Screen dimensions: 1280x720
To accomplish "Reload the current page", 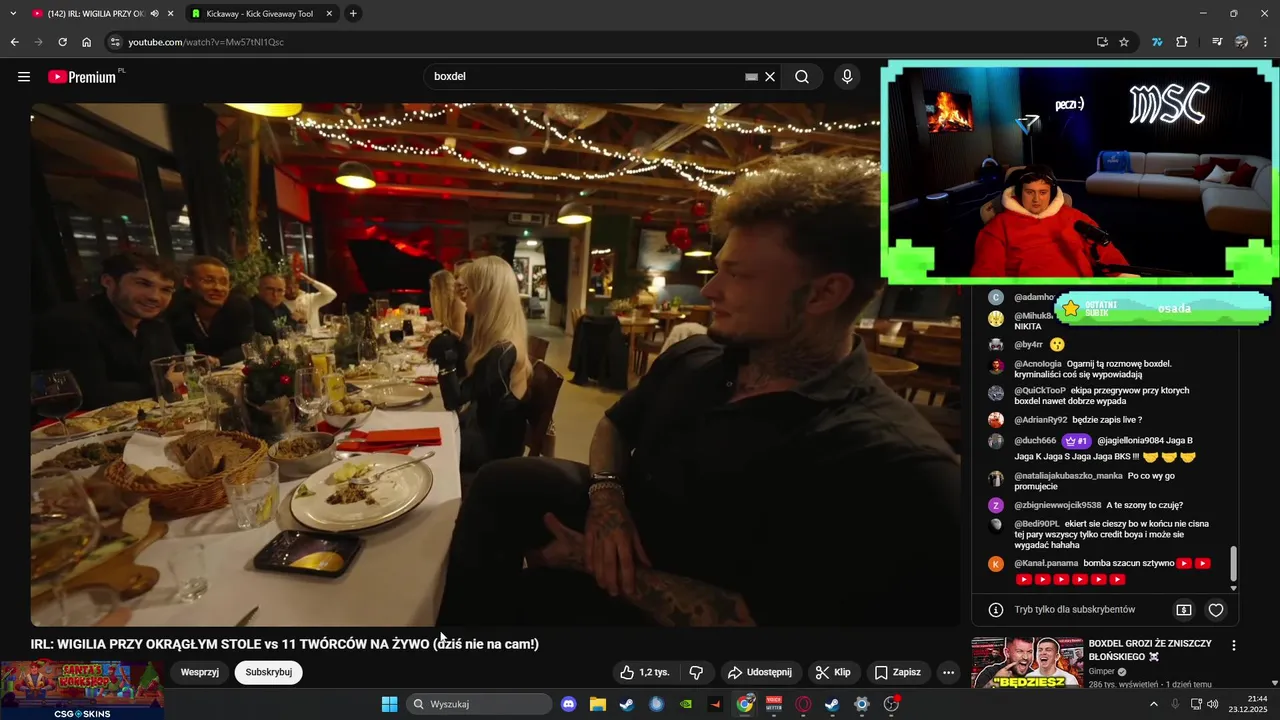I will point(62,42).
